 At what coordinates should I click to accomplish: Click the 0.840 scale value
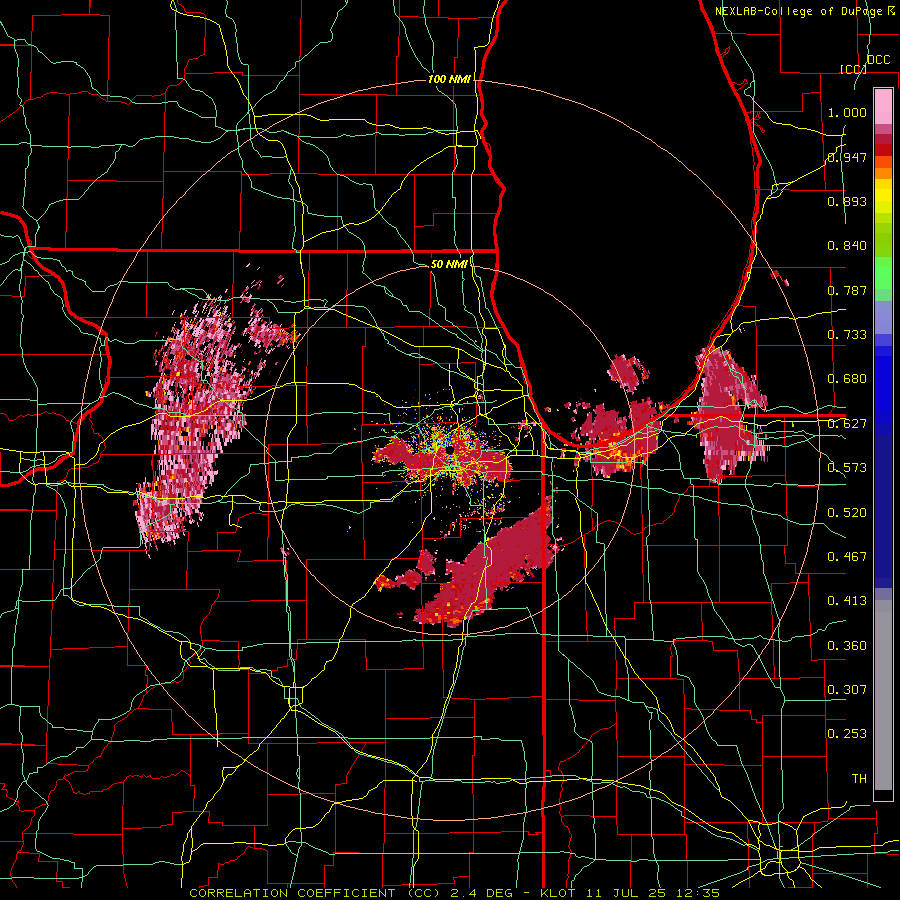(847, 246)
